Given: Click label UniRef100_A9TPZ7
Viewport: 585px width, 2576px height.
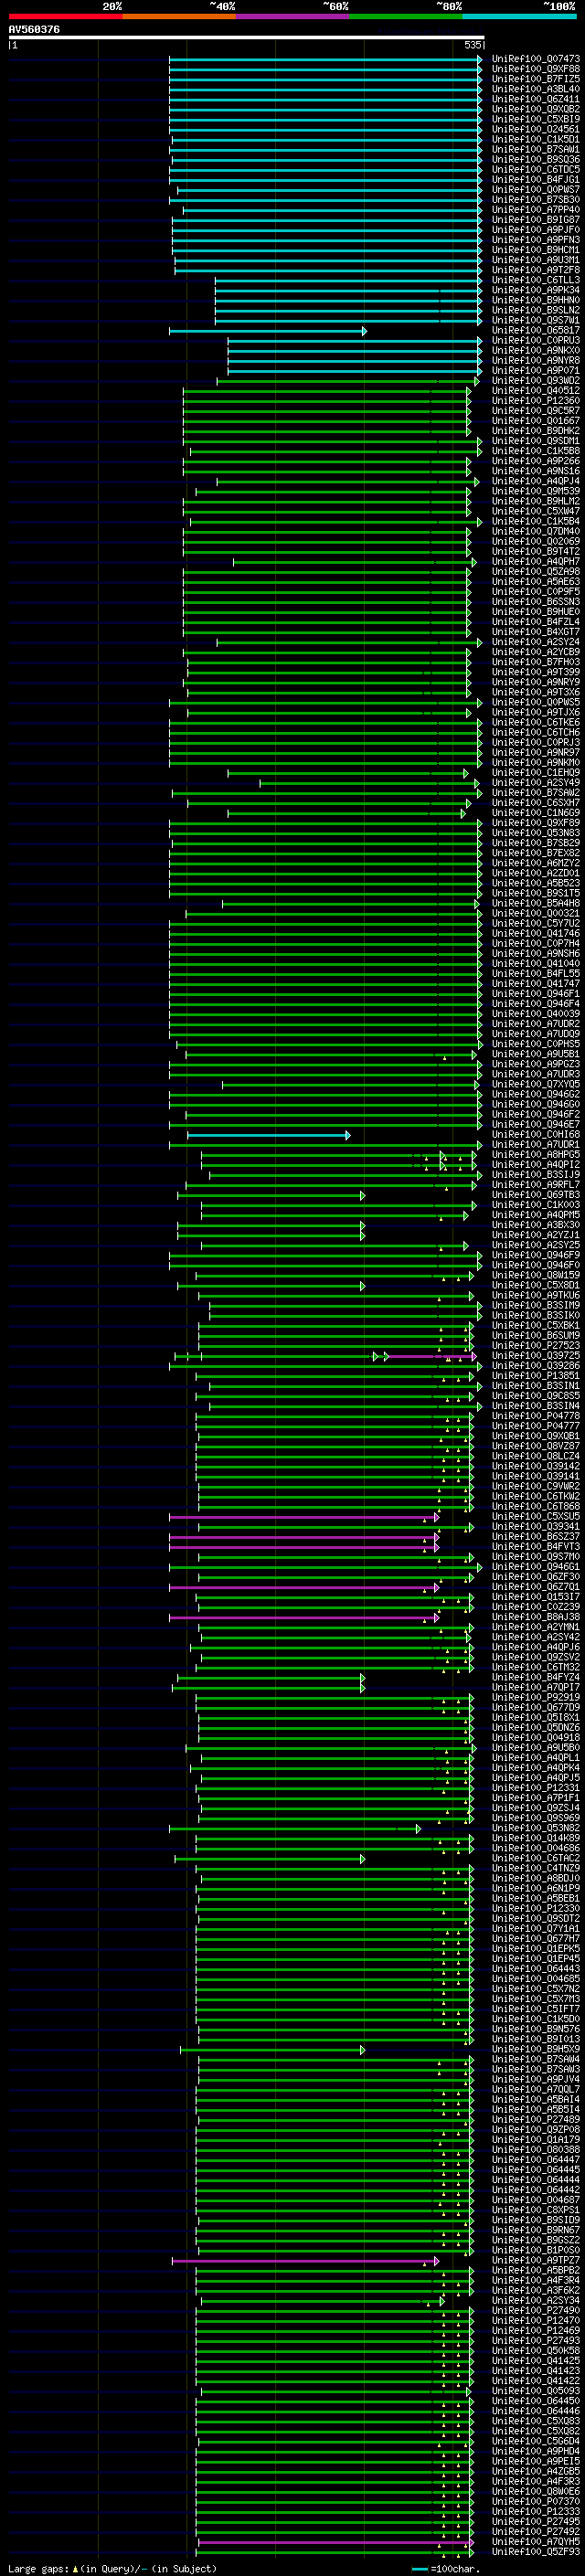Looking at the screenshot, I should 536,2262.
